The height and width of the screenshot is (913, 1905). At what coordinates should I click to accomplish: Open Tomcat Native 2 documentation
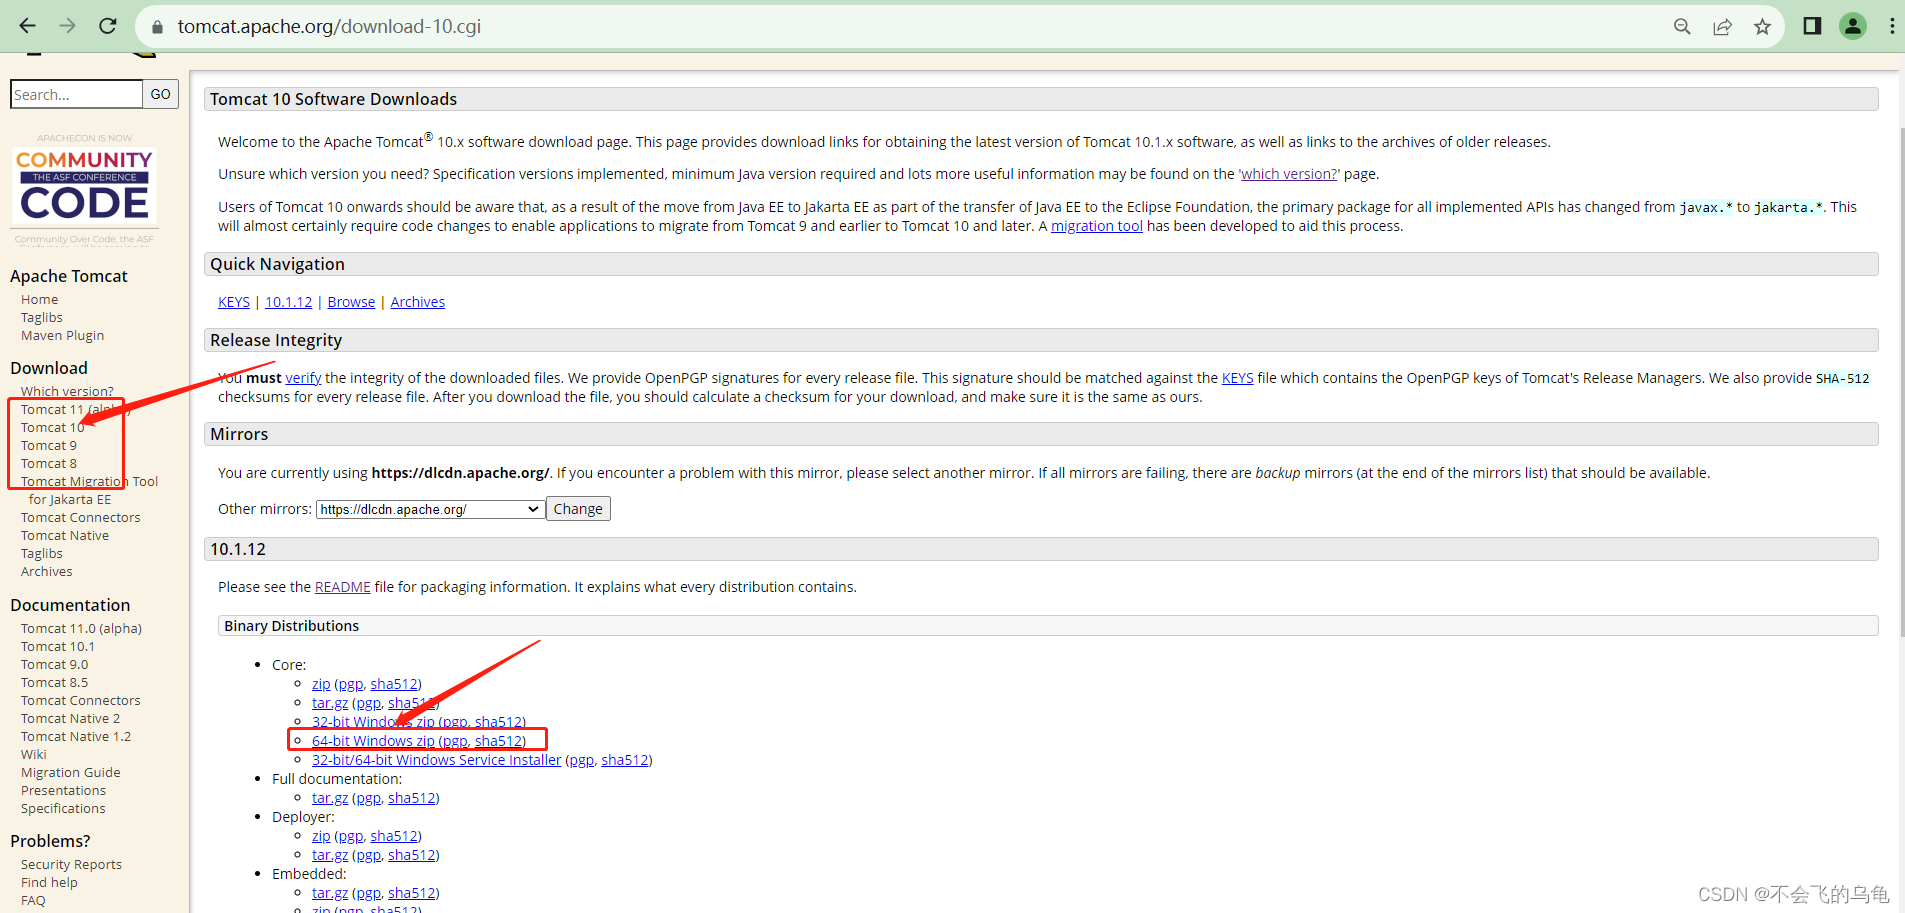[70, 719]
